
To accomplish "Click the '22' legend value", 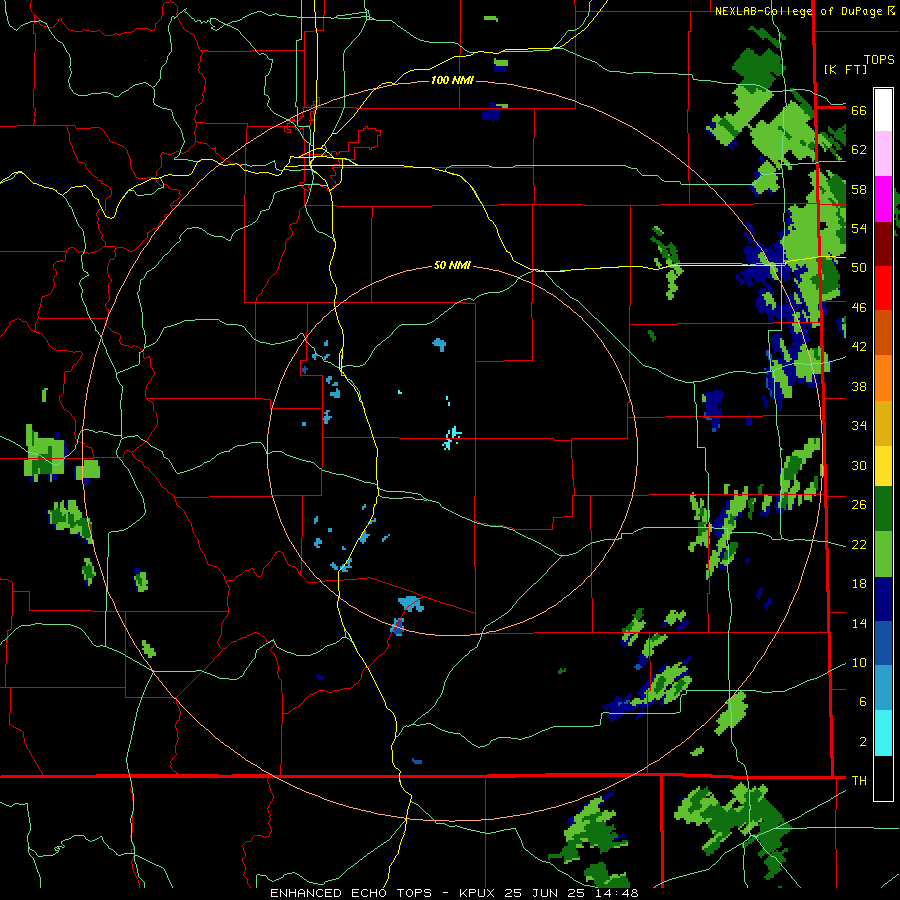I will tap(859, 544).
